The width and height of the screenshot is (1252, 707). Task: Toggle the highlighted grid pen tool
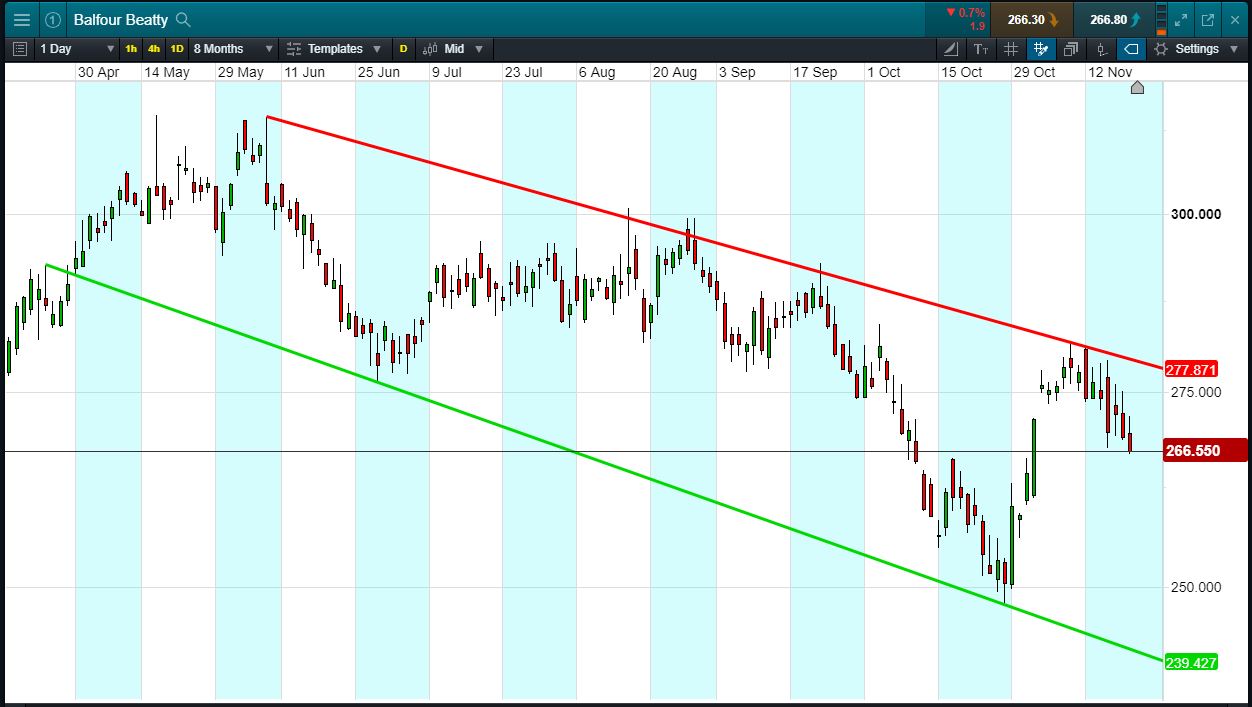(x=1041, y=48)
